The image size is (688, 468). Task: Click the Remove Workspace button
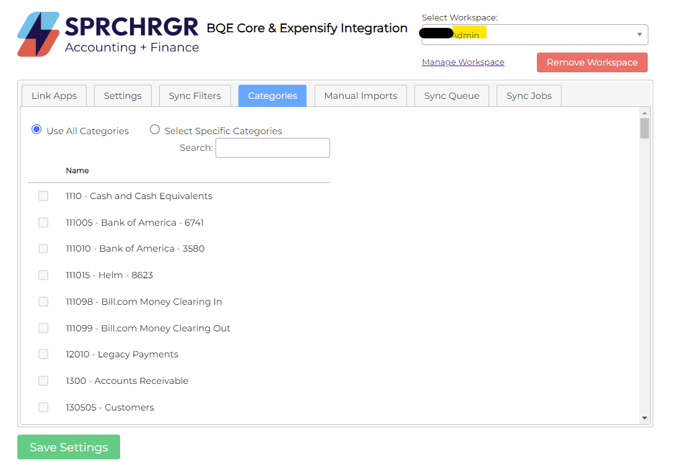pyautogui.click(x=592, y=62)
